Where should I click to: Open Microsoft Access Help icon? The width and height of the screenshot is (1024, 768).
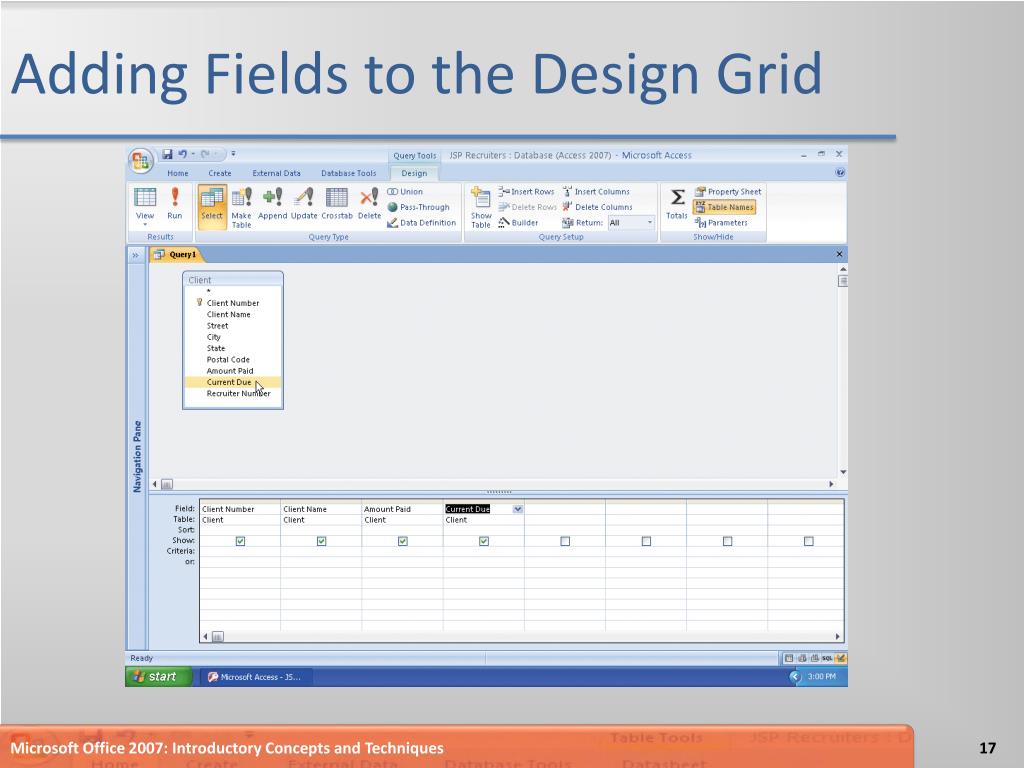(x=840, y=172)
